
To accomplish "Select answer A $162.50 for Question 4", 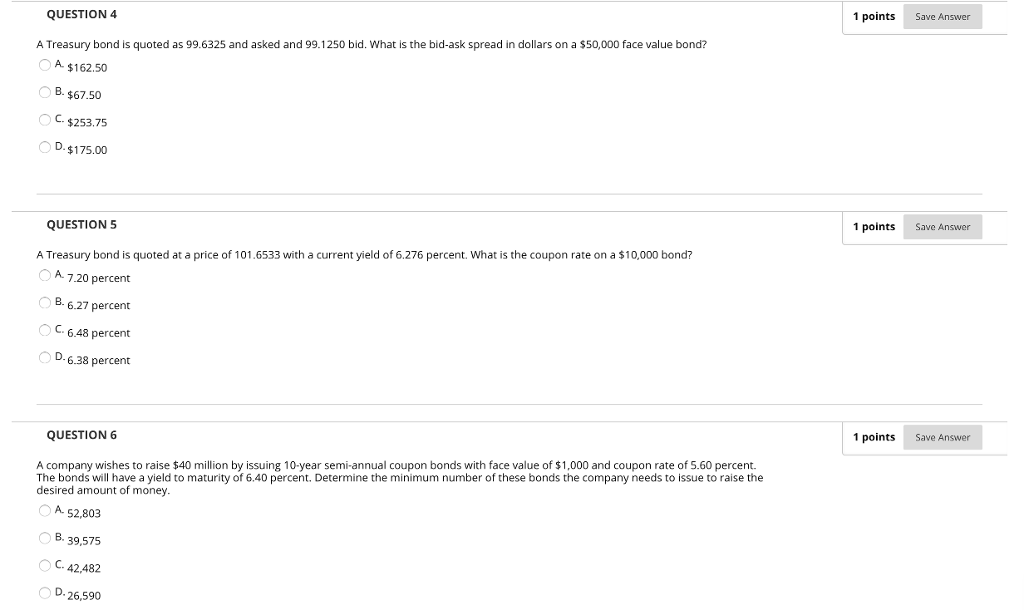I will click(44, 64).
